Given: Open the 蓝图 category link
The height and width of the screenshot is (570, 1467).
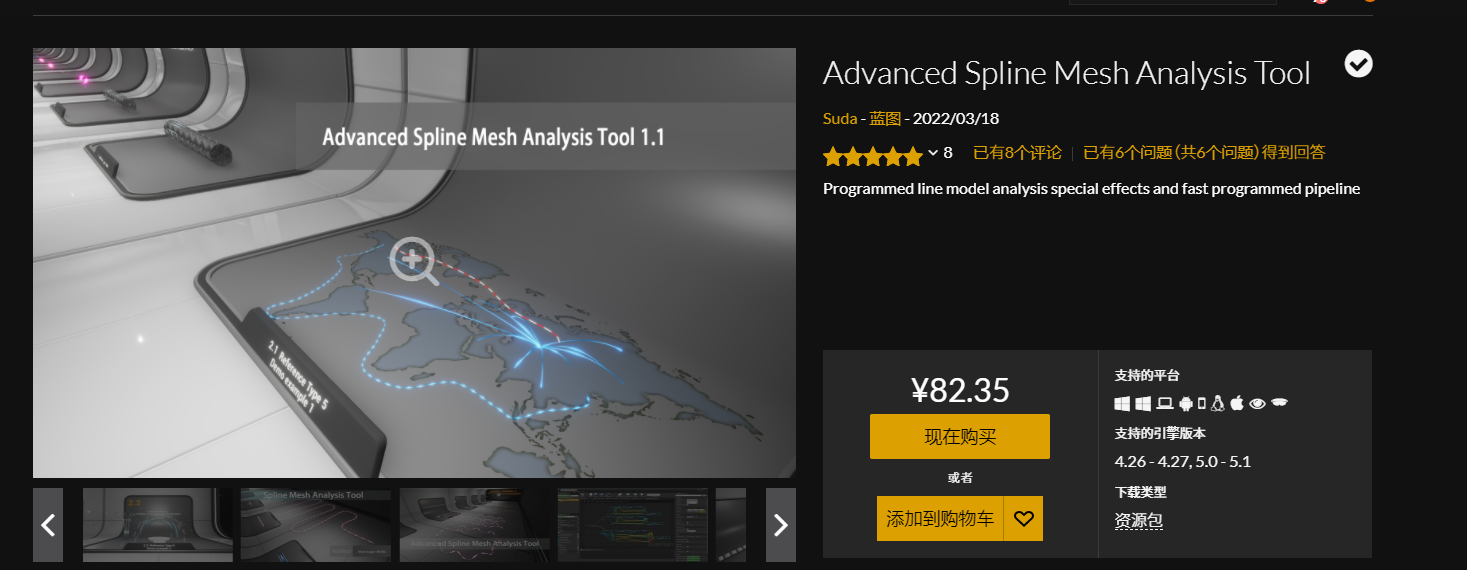Looking at the screenshot, I should (x=885, y=118).
